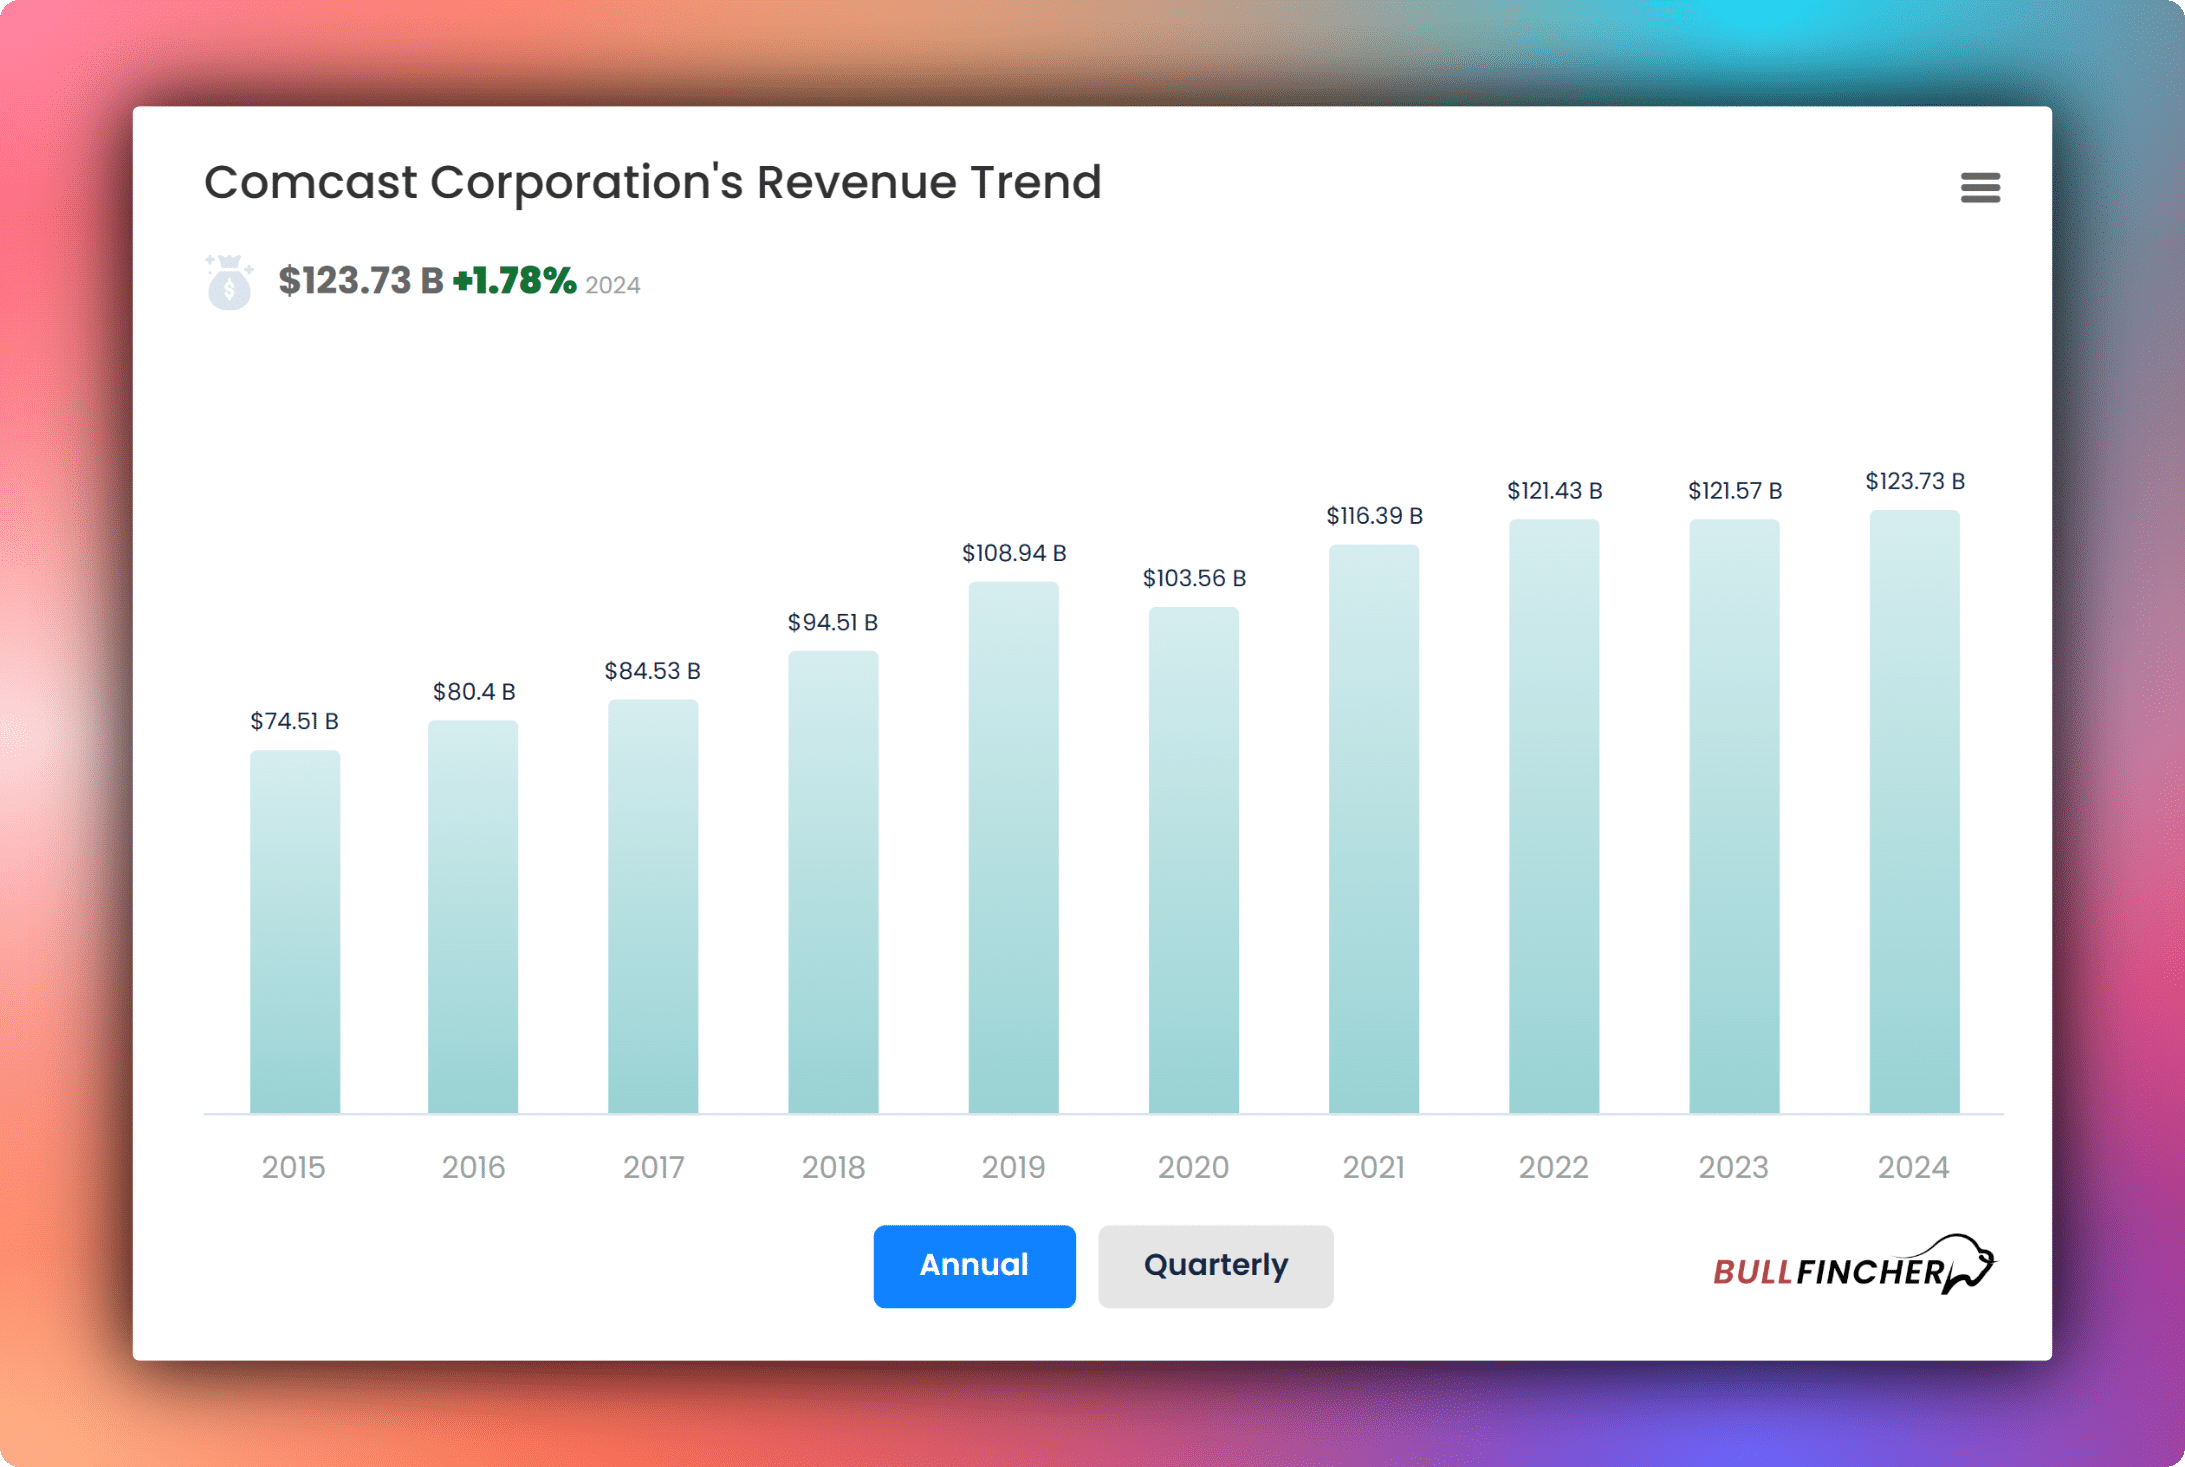The height and width of the screenshot is (1467, 2185).
Task: Select the 2020 revenue bar
Action: click(1193, 860)
